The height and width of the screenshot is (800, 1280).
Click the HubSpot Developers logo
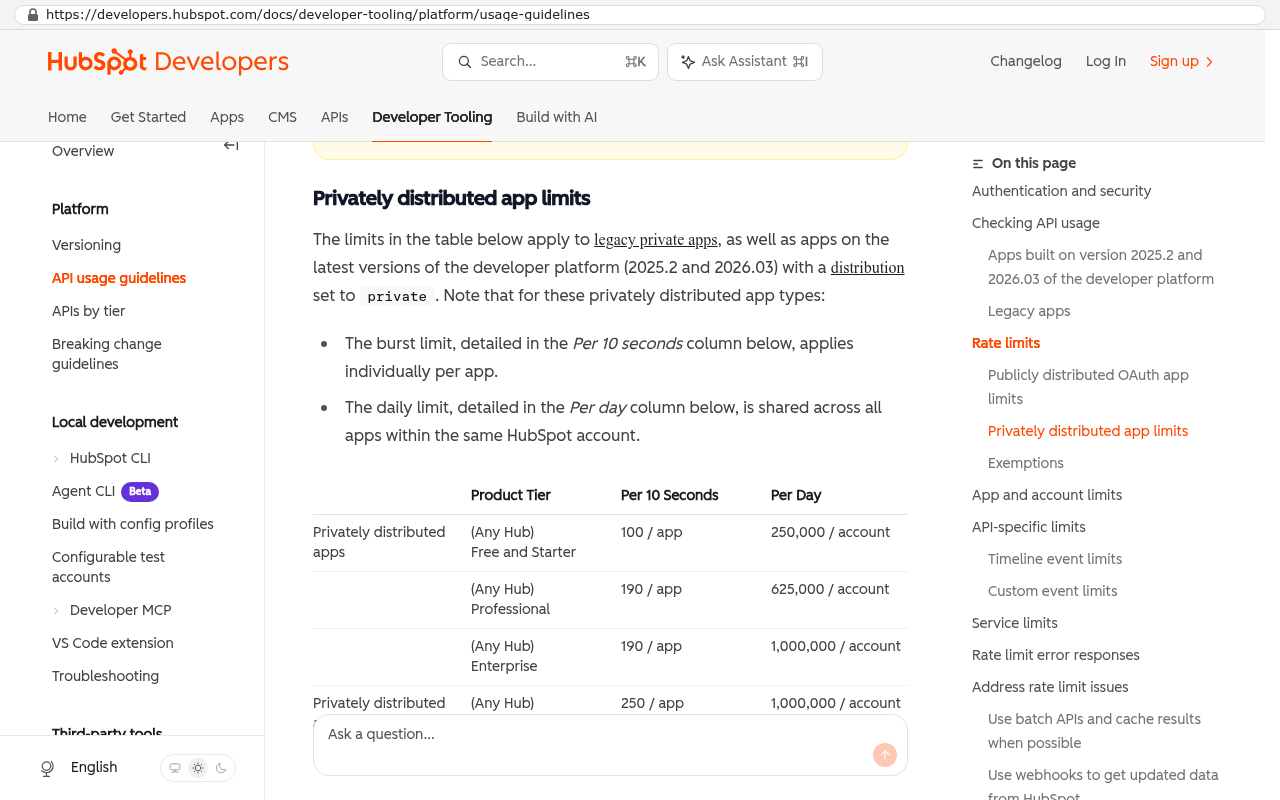168,62
